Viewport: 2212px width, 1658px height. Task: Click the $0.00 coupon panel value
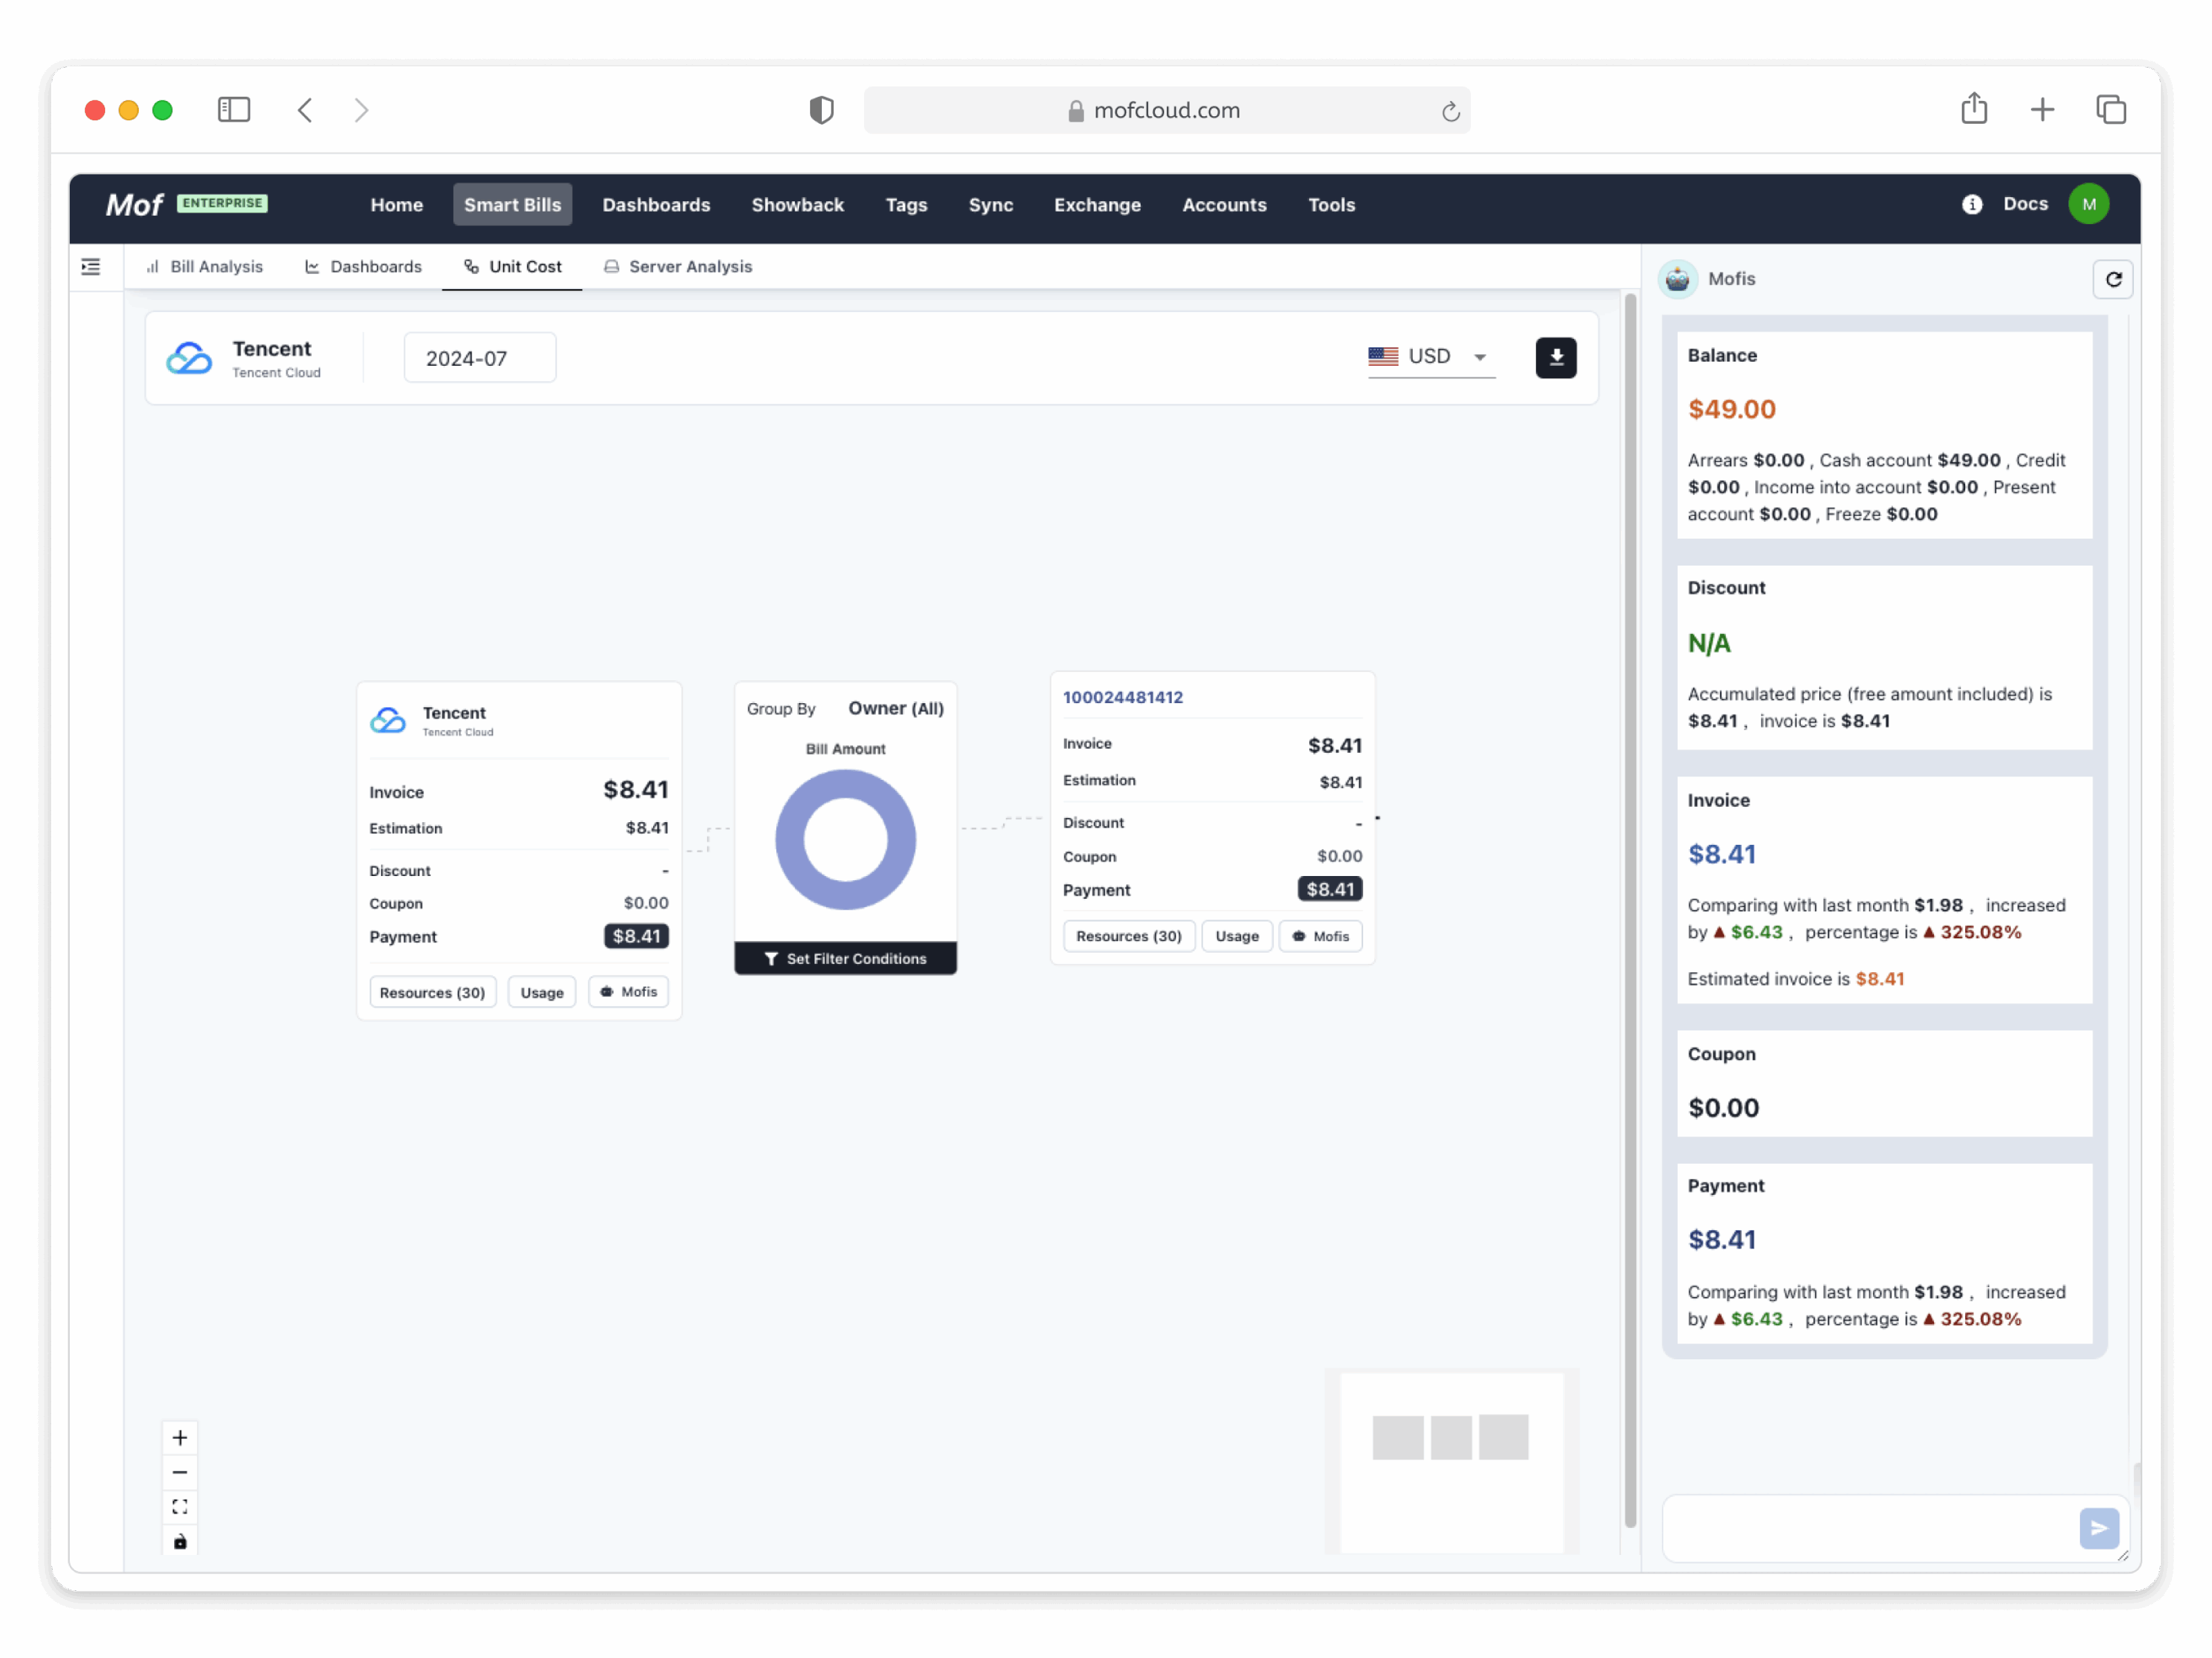(x=1723, y=1108)
